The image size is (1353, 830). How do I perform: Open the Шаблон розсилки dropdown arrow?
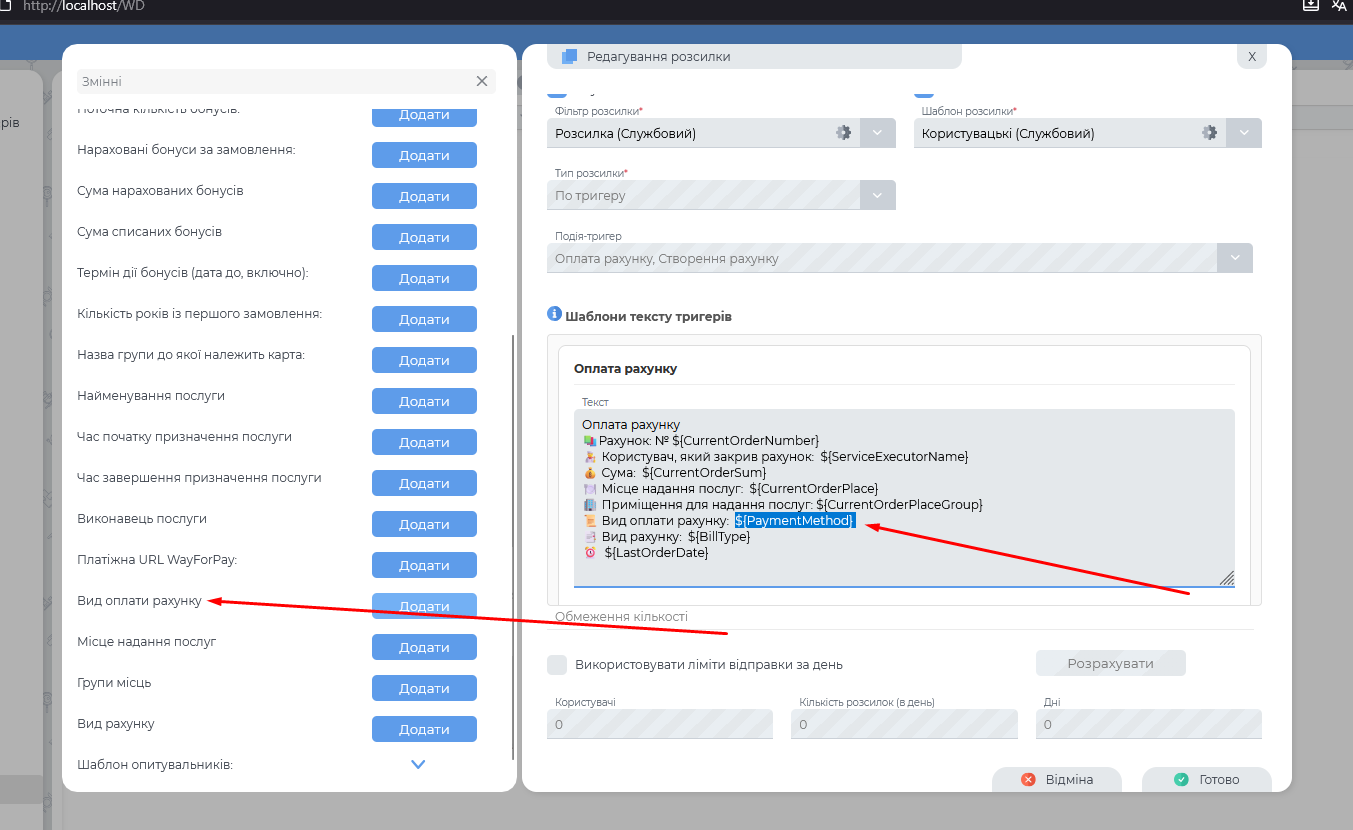(1244, 133)
